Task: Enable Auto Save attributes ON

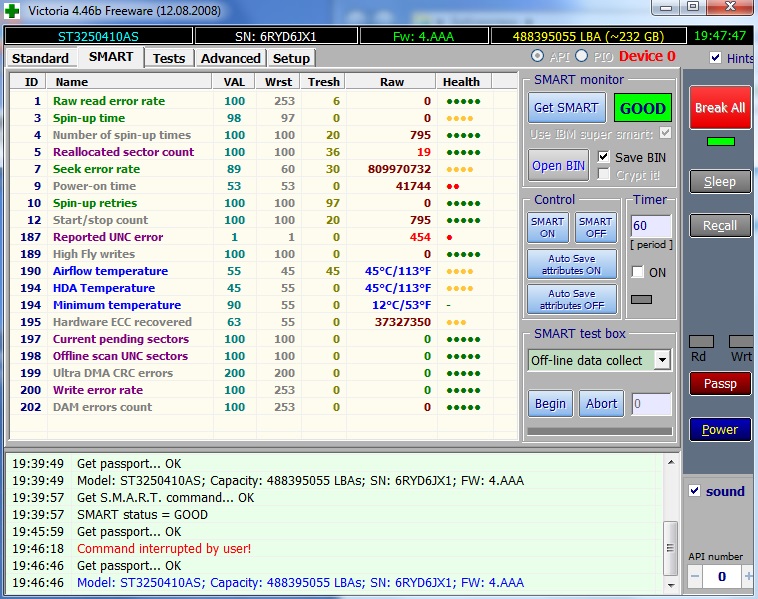Action: pos(571,264)
